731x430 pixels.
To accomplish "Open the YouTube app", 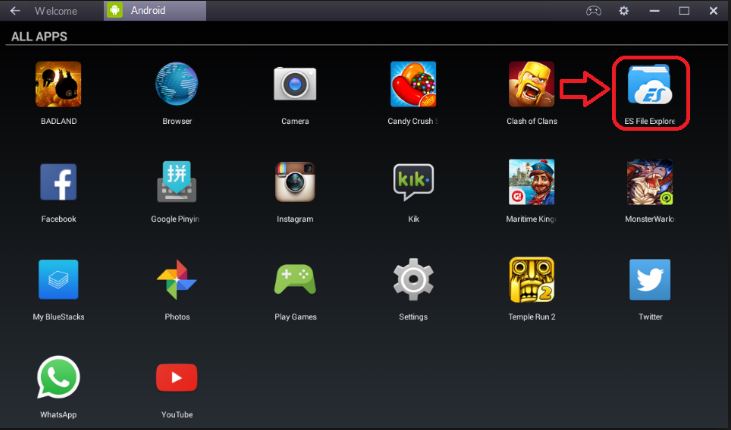I will 177,377.
